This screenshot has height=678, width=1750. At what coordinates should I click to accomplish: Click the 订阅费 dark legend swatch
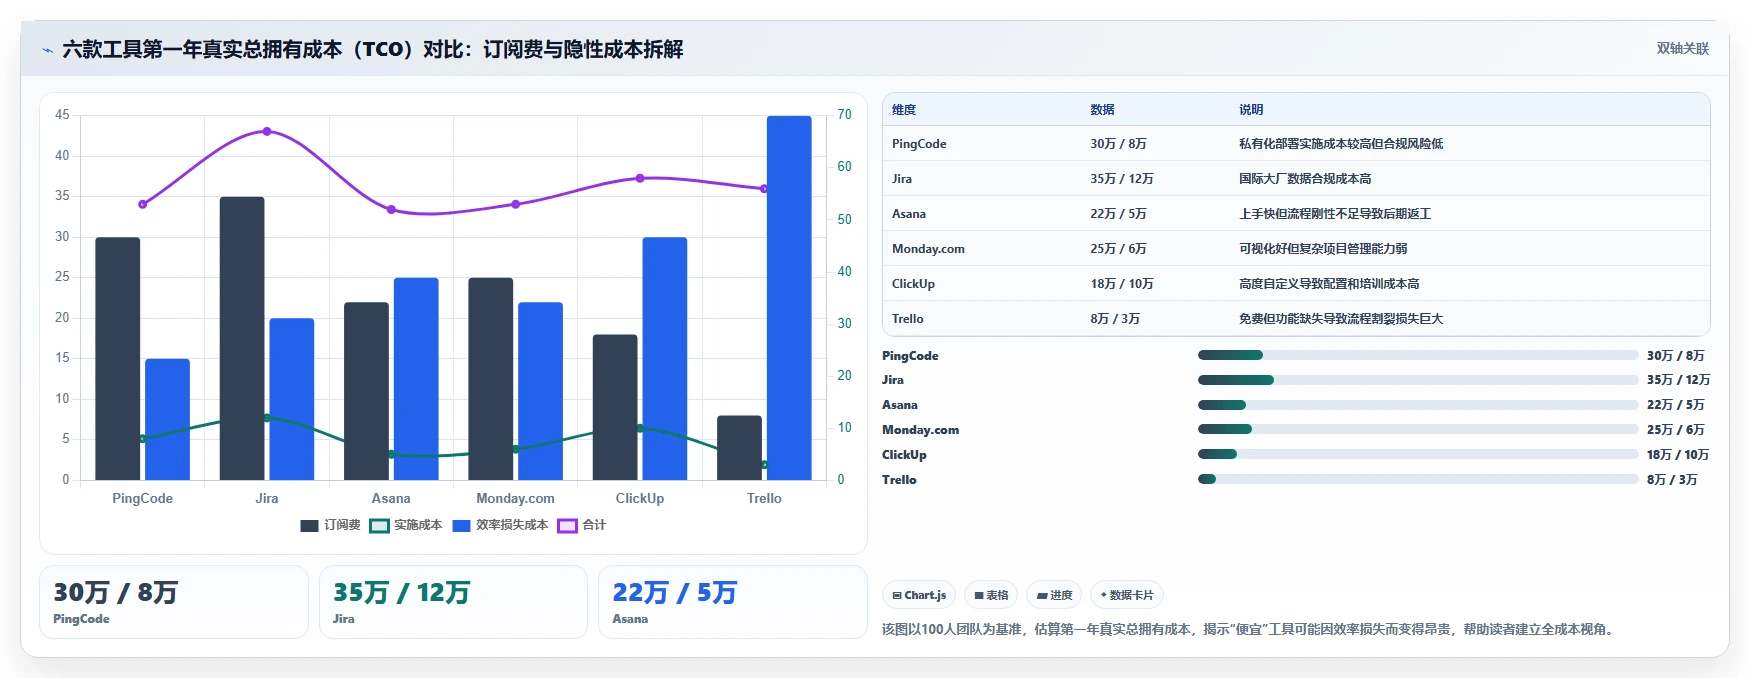(x=309, y=525)
